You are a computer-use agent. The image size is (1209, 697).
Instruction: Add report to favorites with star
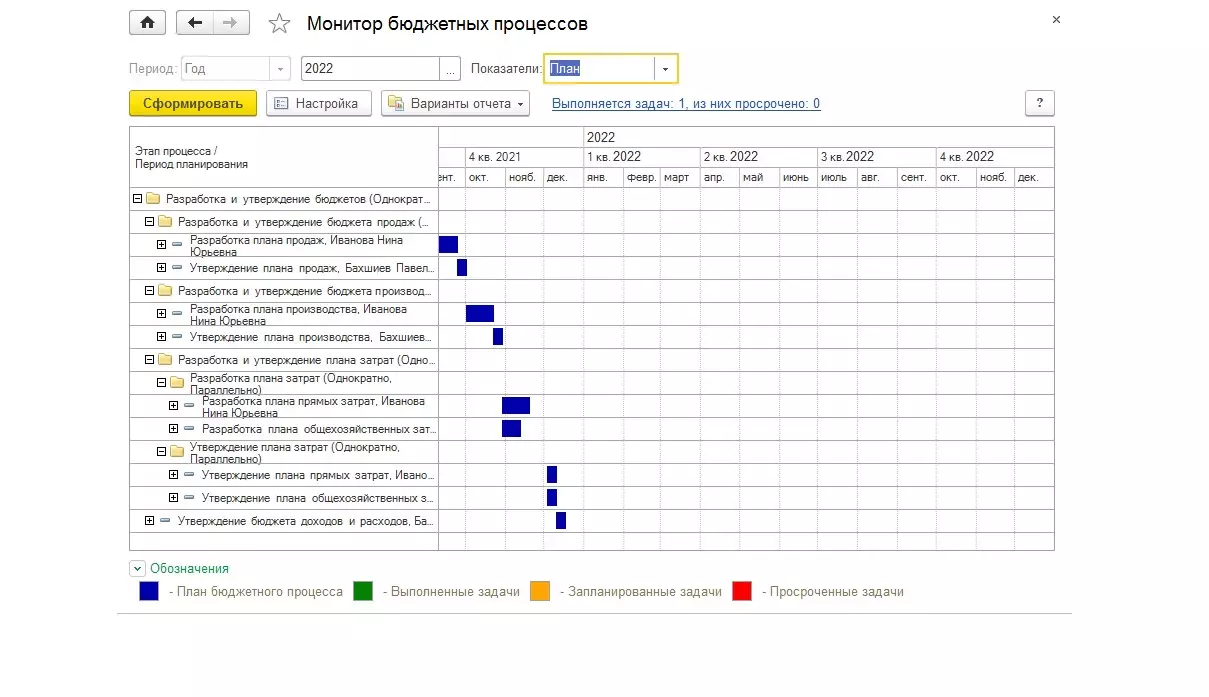click(279, 24)
